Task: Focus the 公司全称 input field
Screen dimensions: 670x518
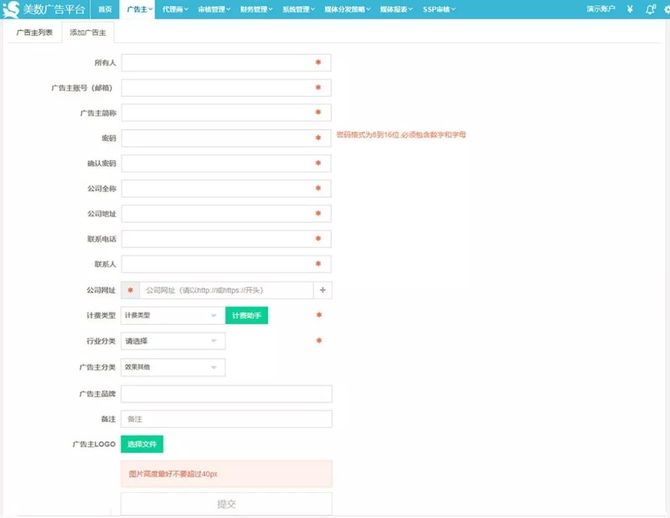Action: 226,188
